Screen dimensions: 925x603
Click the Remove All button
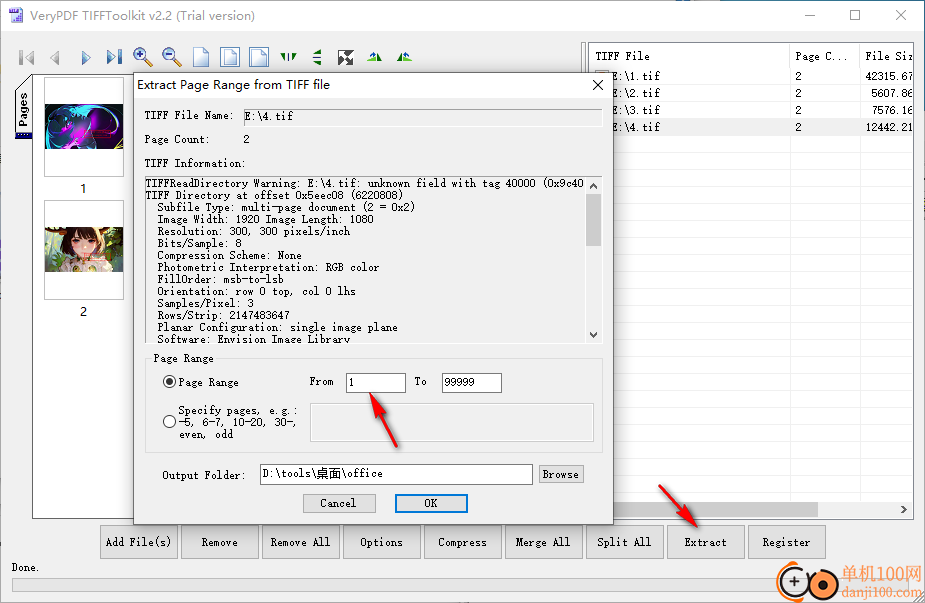pos(300,542)
